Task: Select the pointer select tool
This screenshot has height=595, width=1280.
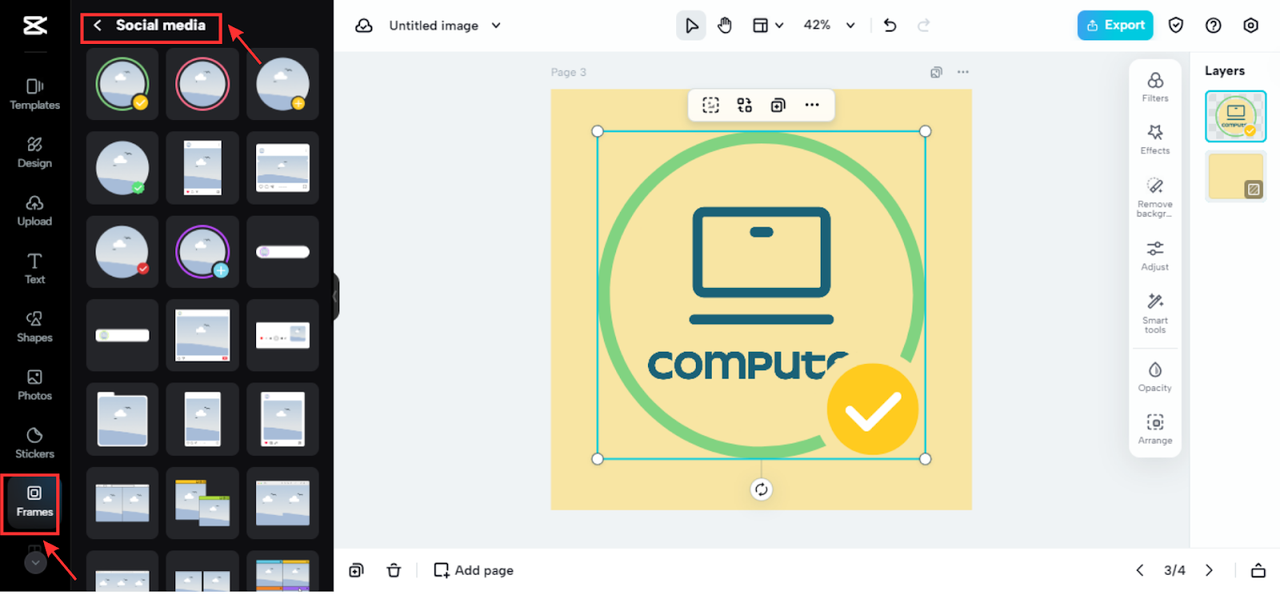Action: tap(691, 25)
